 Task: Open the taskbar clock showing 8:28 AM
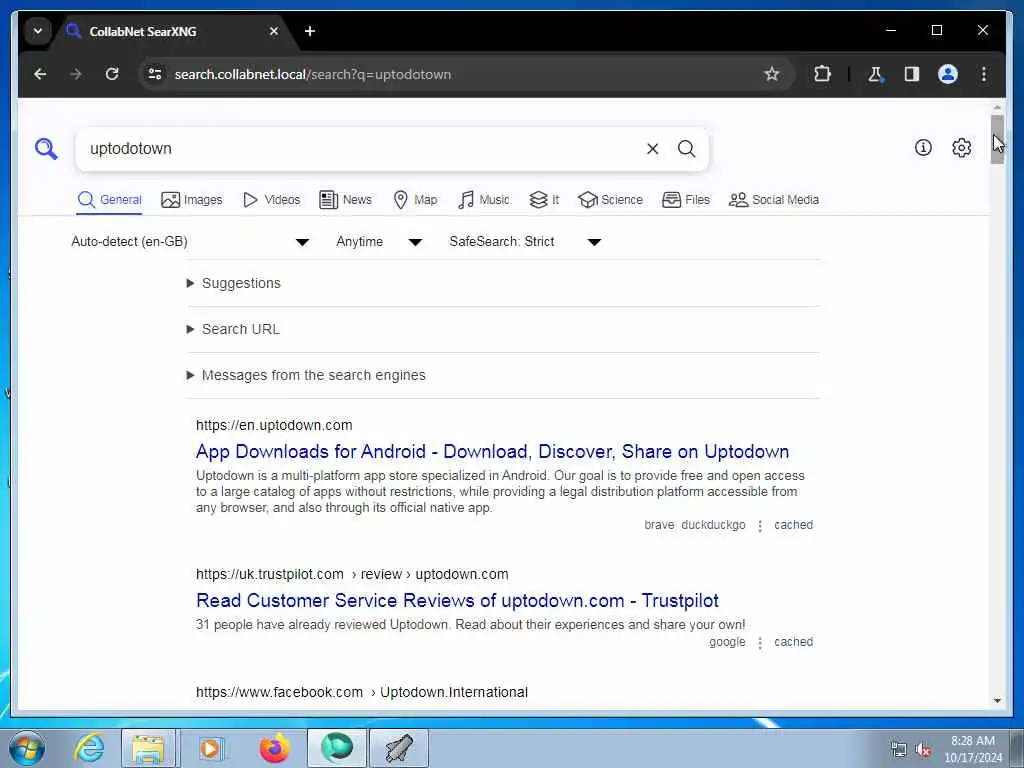[x=973, y=749]
